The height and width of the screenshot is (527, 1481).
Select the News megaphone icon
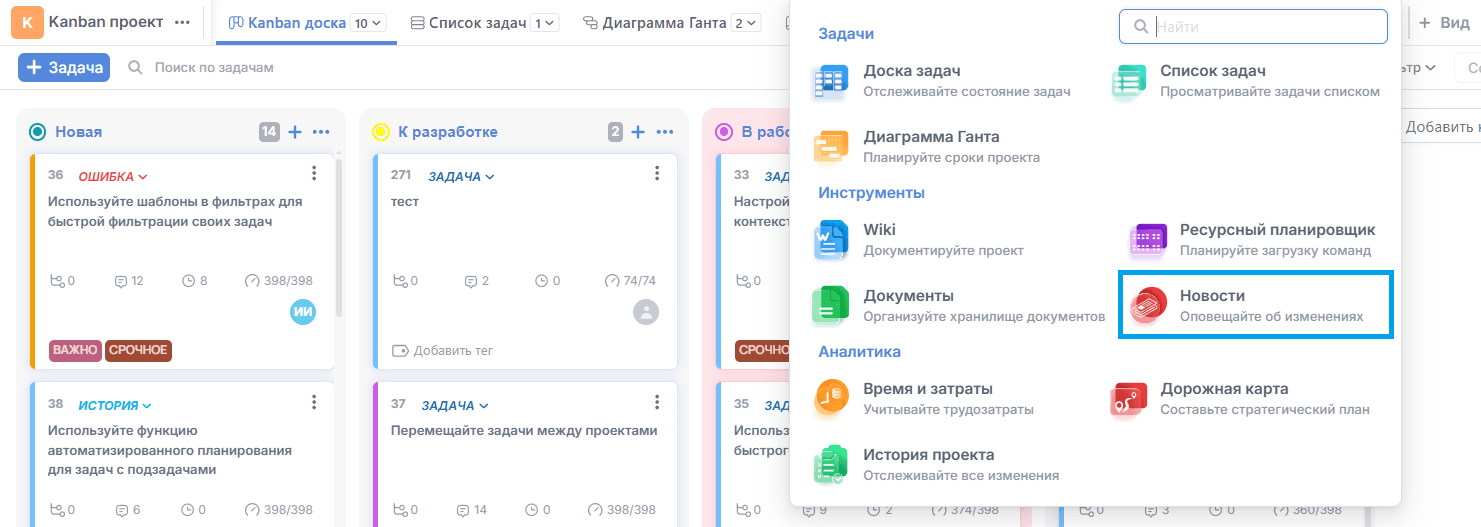(x=1147, y=306)
